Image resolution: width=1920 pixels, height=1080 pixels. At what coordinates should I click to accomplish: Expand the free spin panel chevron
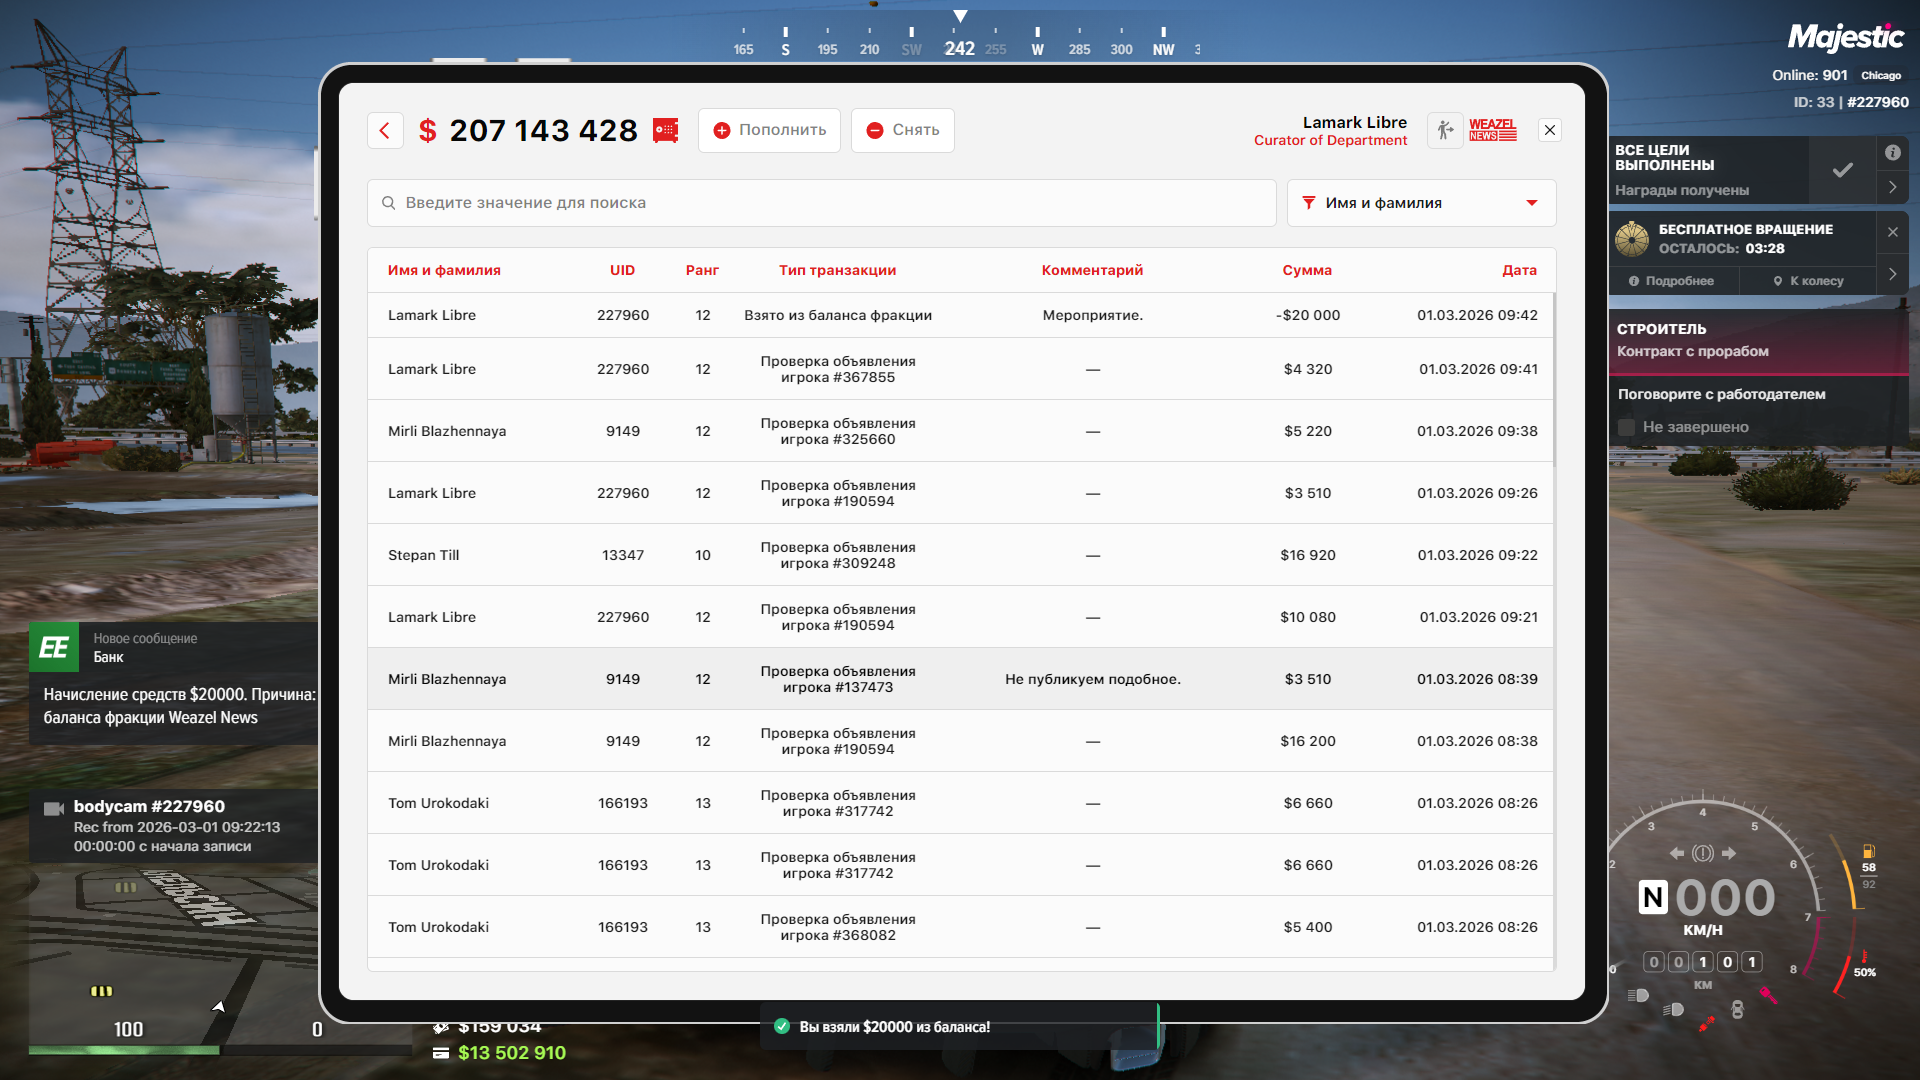pos(1892,273)
